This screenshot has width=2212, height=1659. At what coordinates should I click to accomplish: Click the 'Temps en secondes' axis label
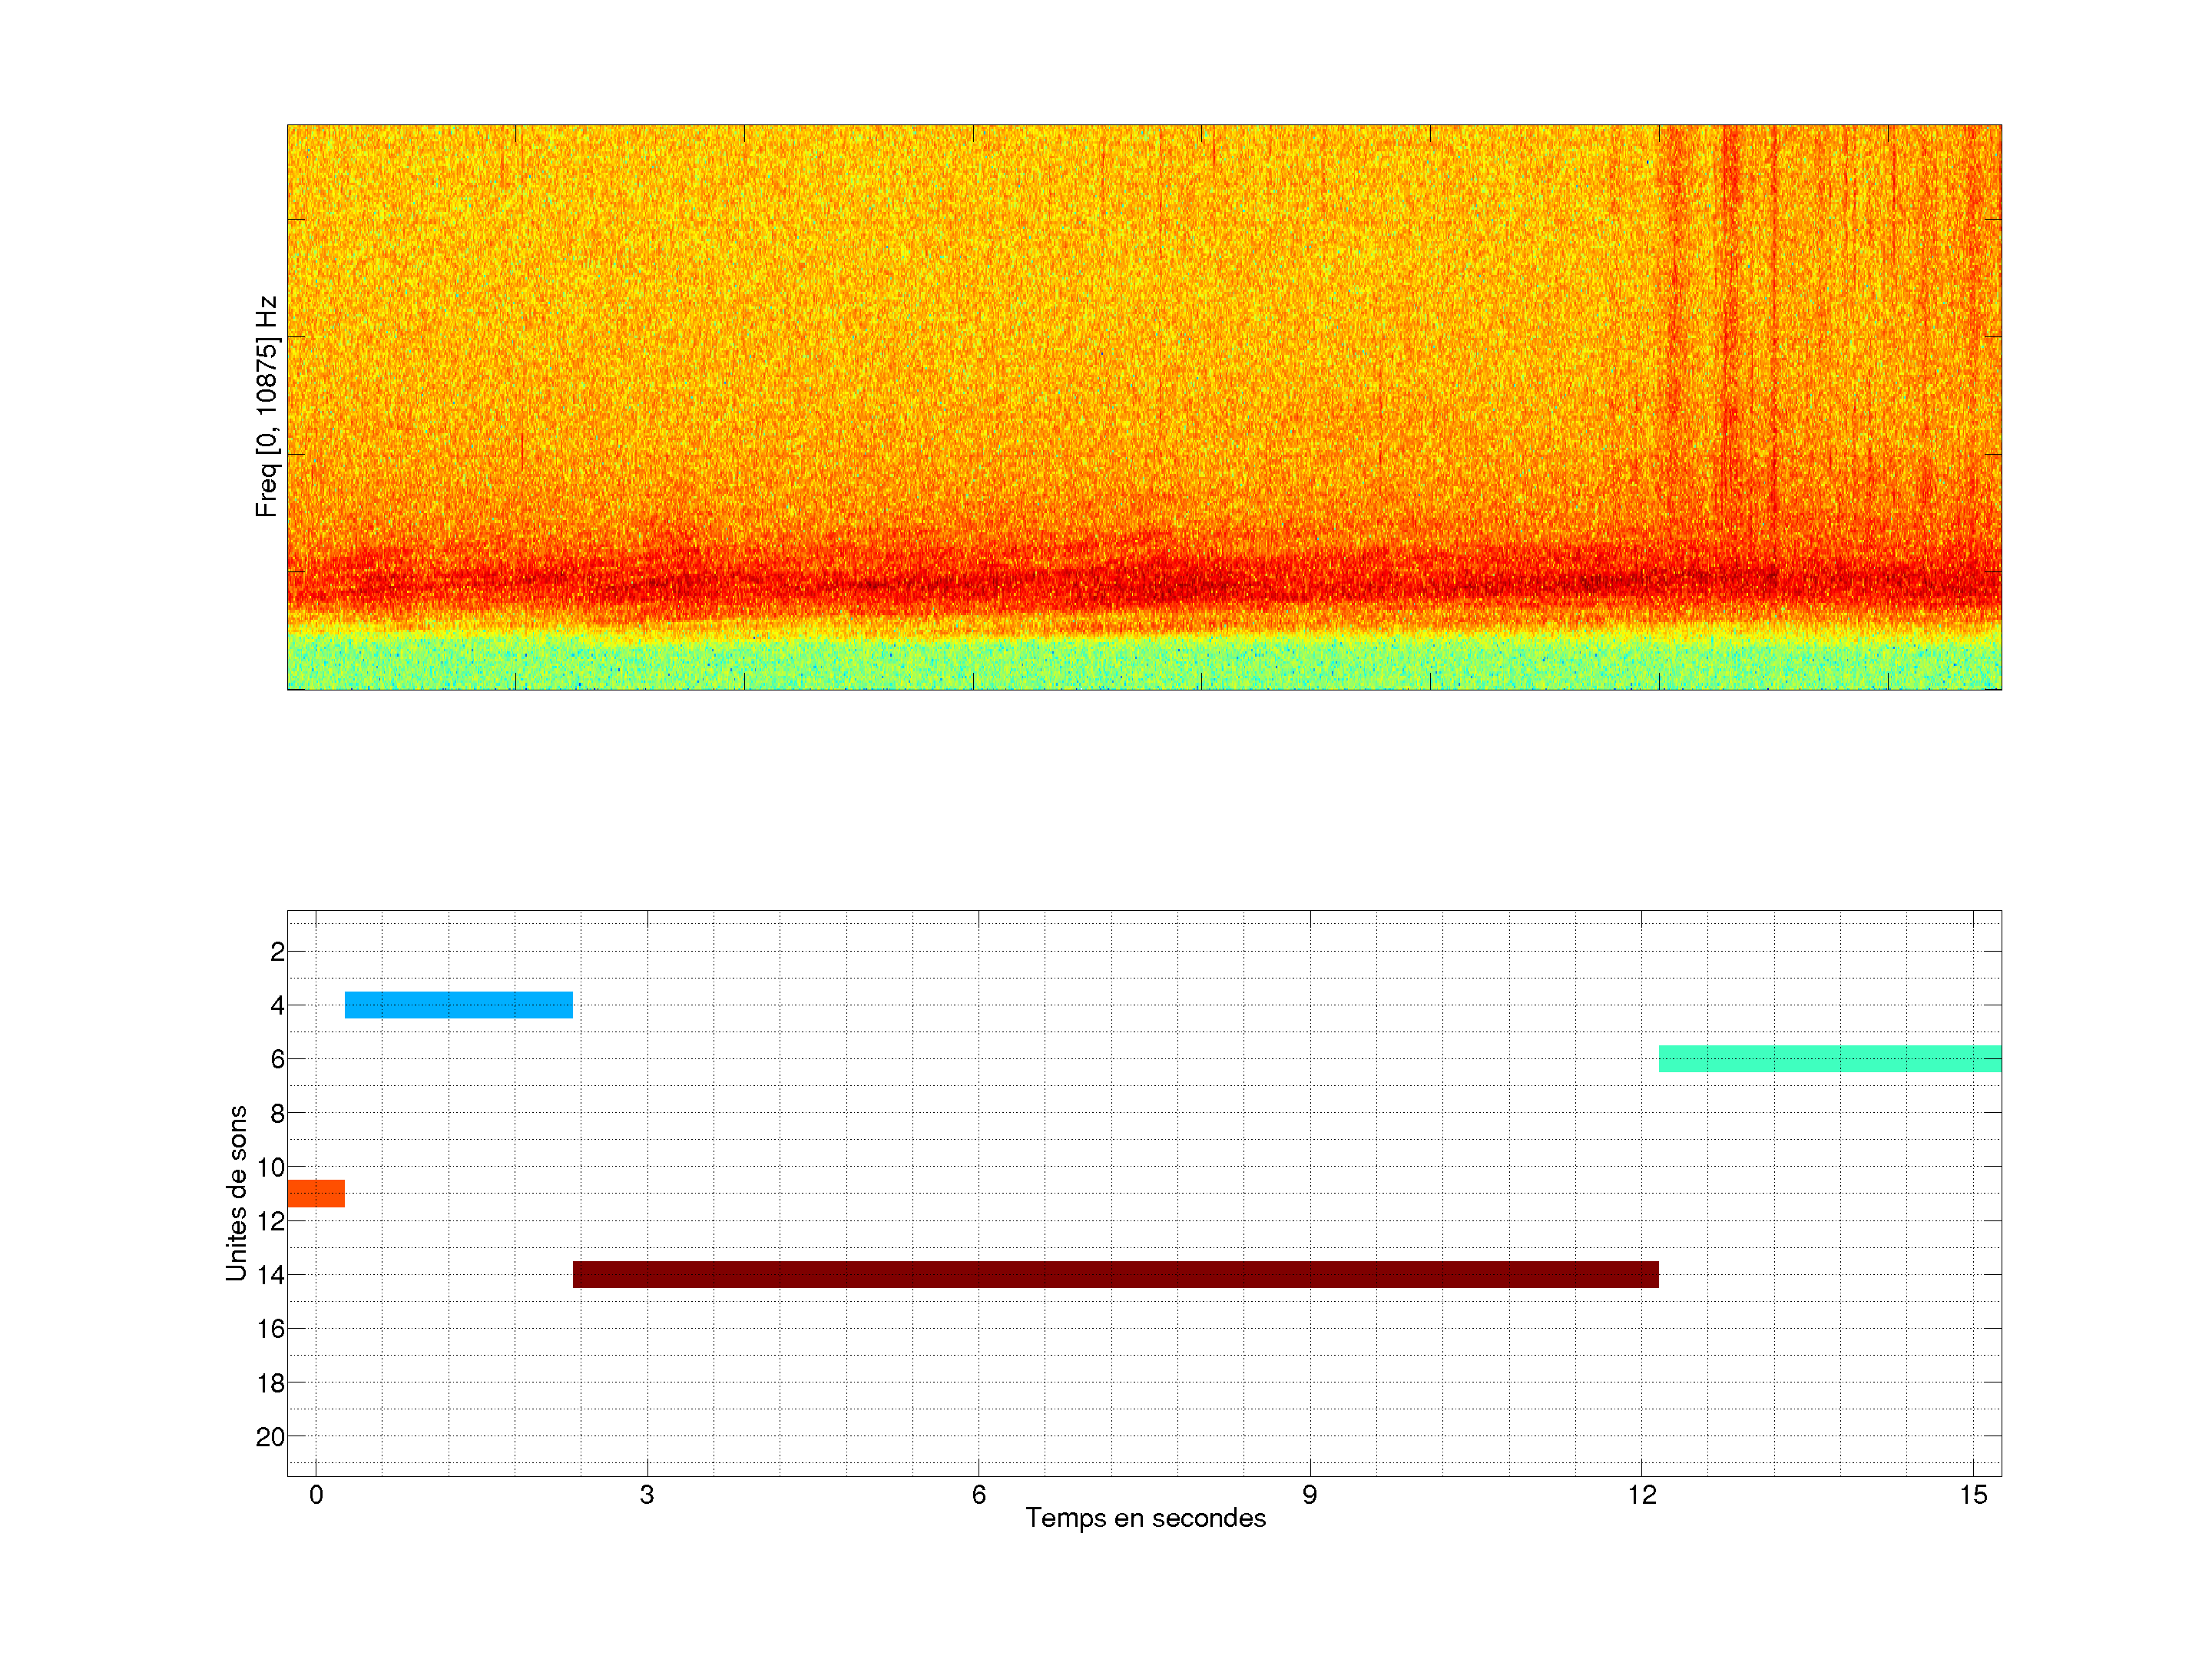1145,1518
